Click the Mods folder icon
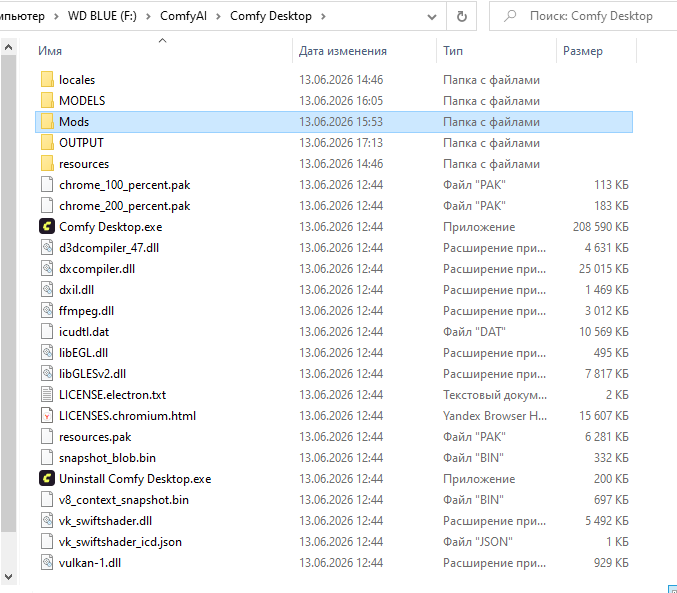Viewport: 677px width, 593px height. [x=47, y=121]
